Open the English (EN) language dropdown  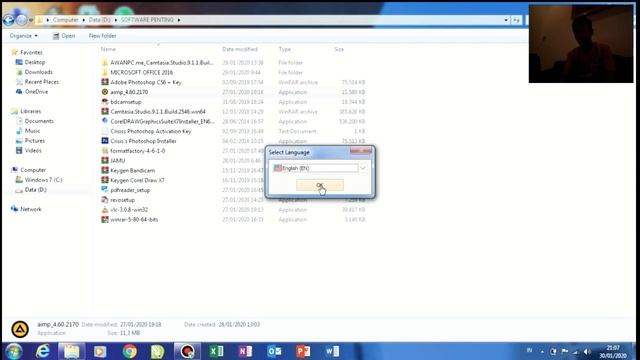tap(362, 168)
